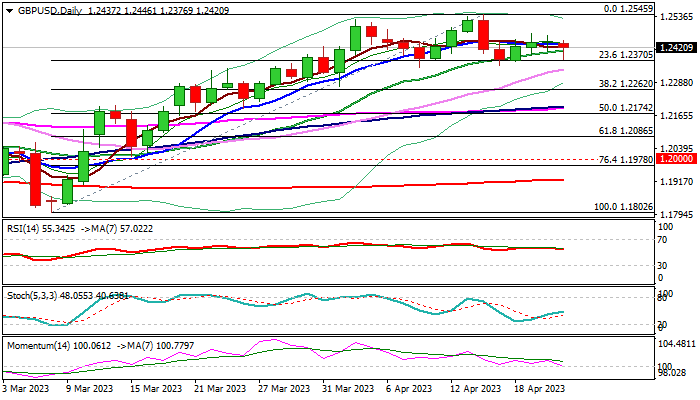
Task: Click the 9 Mar 2023 date label
Action: (x=89, y=389)
